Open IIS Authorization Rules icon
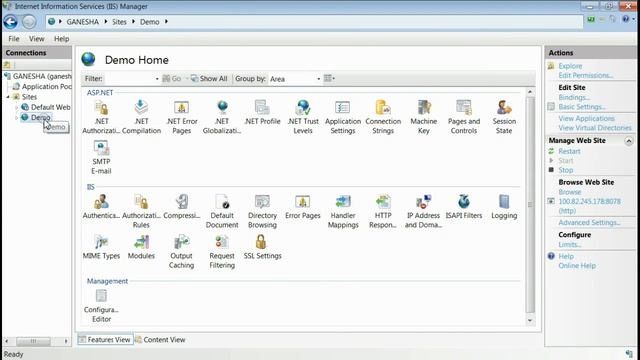The width and height of the screenshot is (640, 360). pos(141,211)
